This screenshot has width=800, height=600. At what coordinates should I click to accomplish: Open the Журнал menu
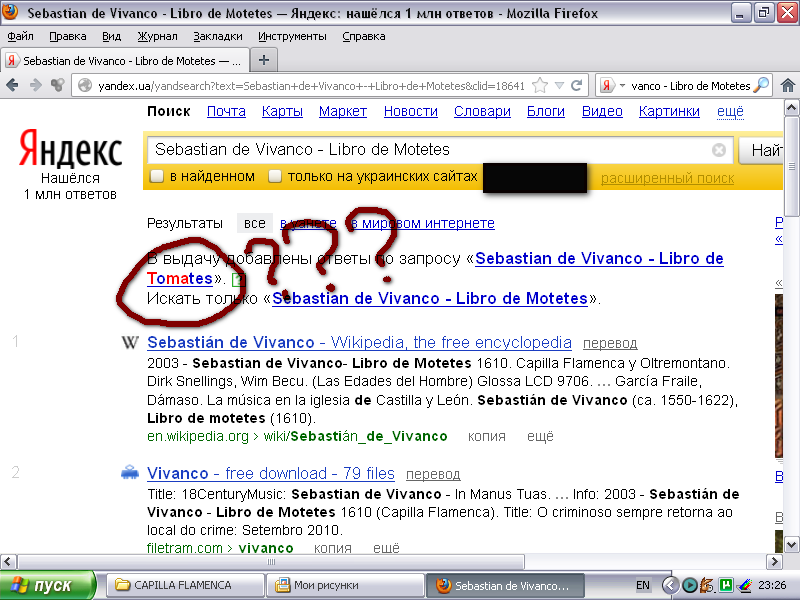157,36
